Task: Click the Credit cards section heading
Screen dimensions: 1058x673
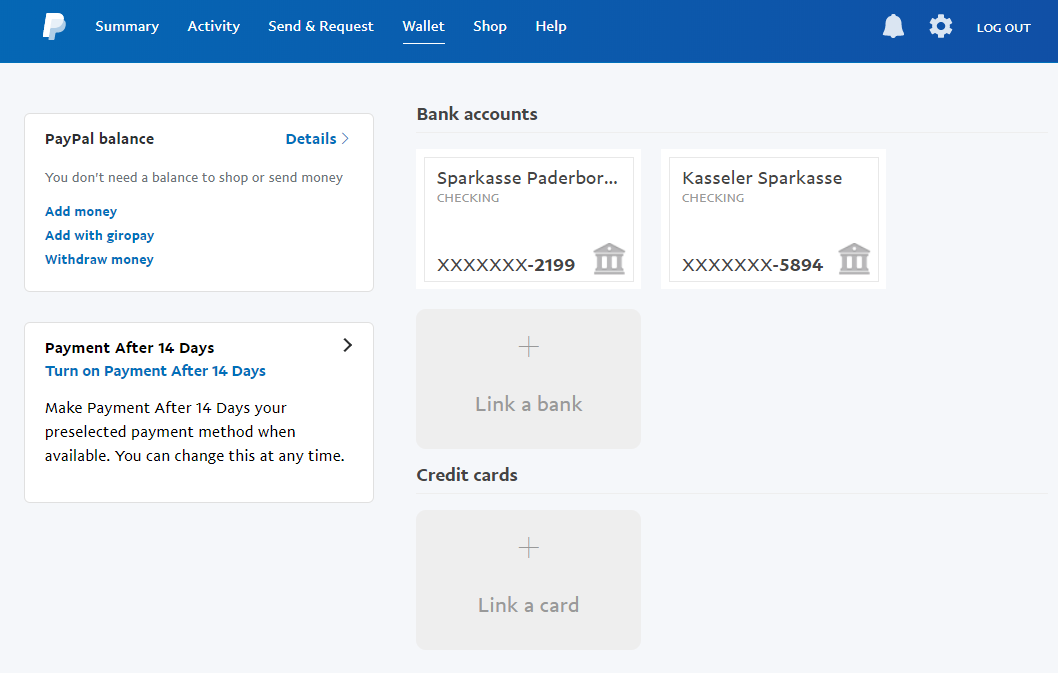Action: [467, 475]
